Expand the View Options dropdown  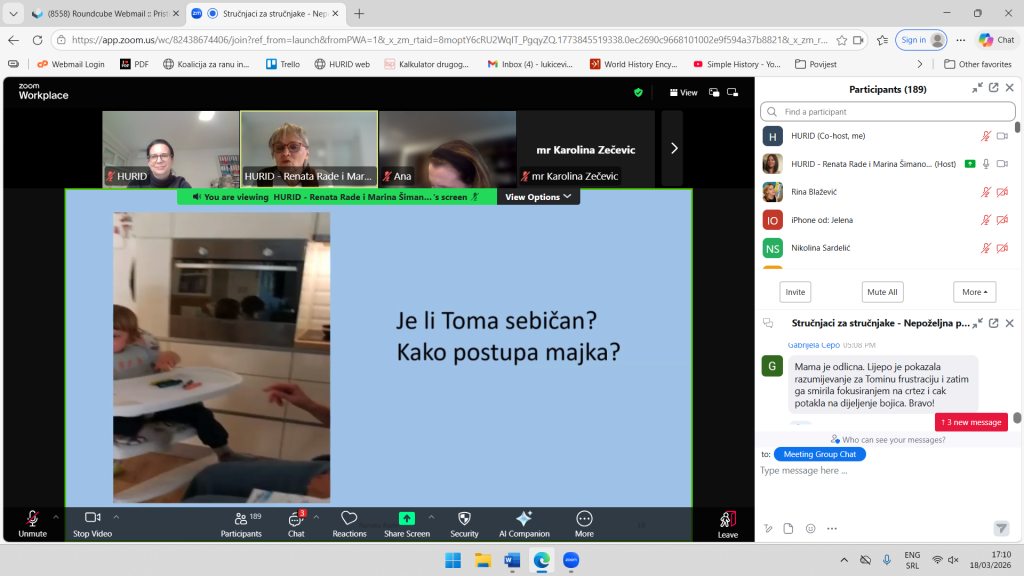tap(538, 197)
